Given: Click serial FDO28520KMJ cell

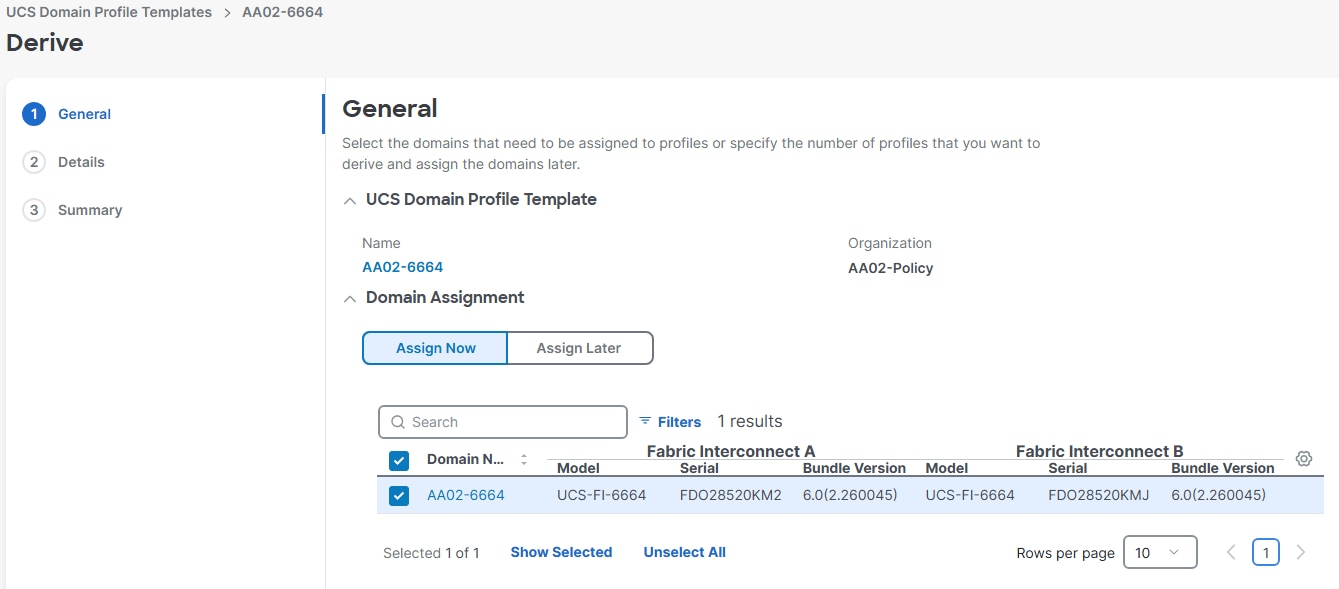Looking at the screenshot, I should (x=1099, y=495).
